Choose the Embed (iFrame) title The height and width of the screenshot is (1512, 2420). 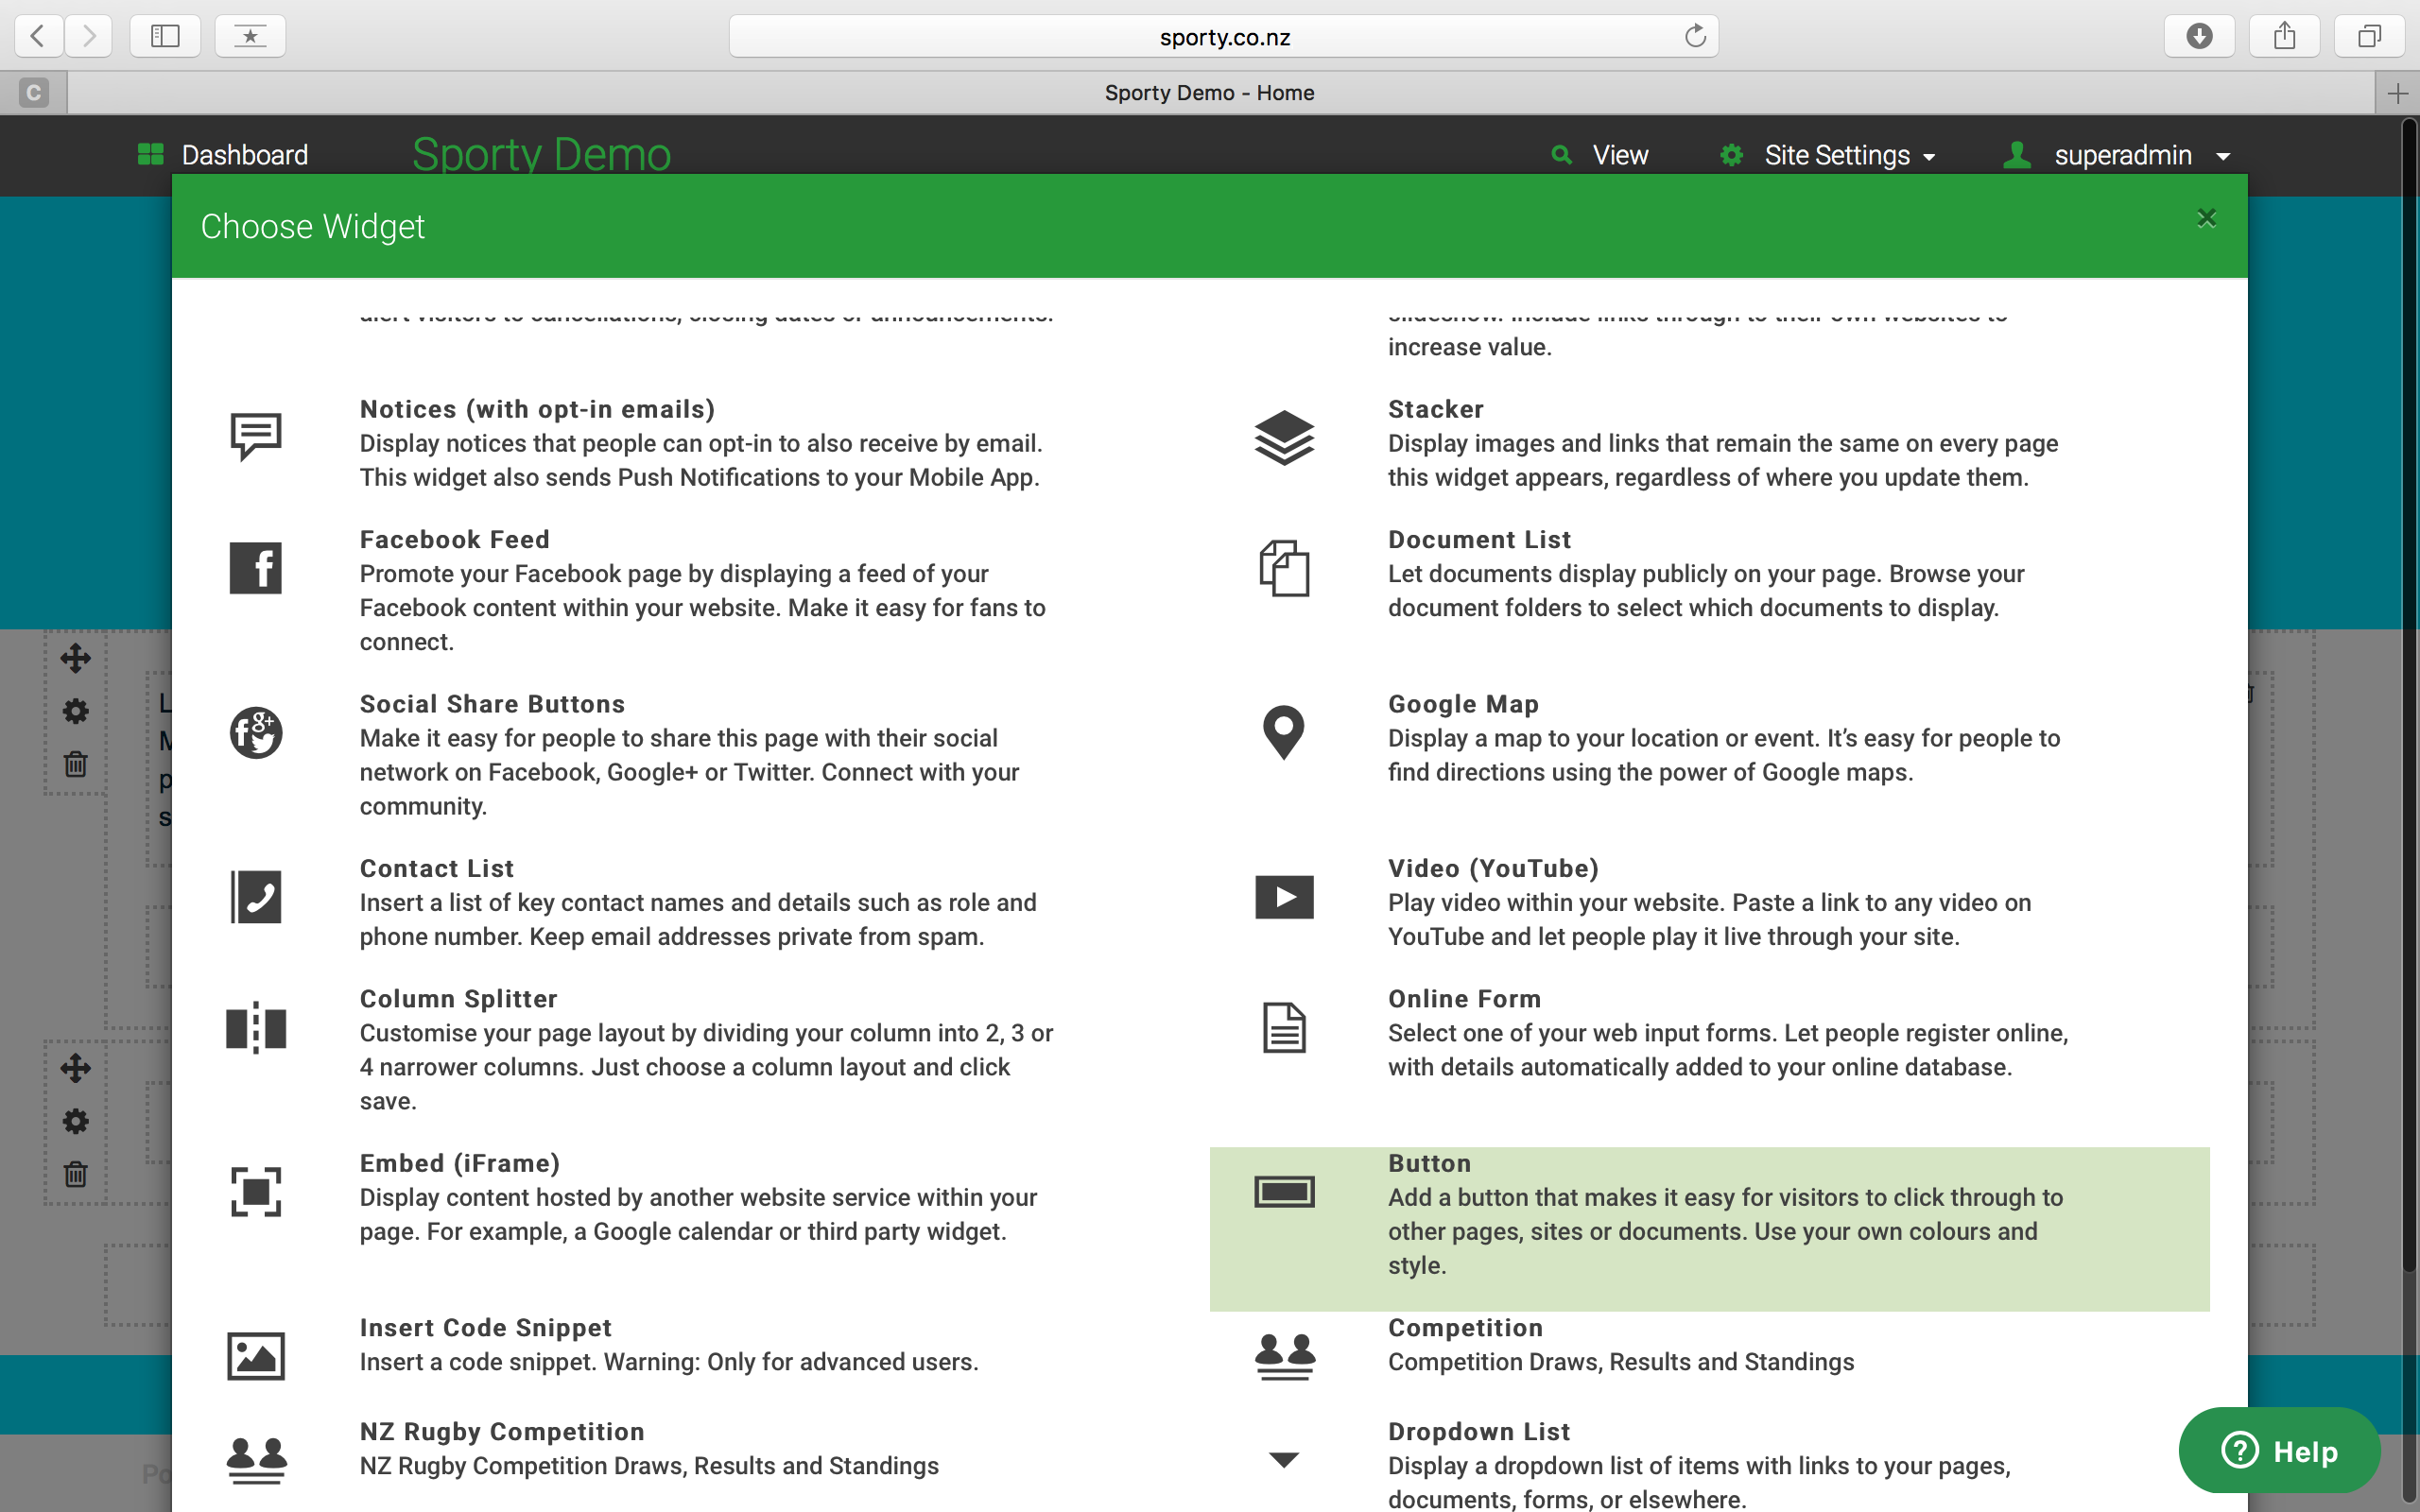pyautogui.click(x=459, y=1163)
